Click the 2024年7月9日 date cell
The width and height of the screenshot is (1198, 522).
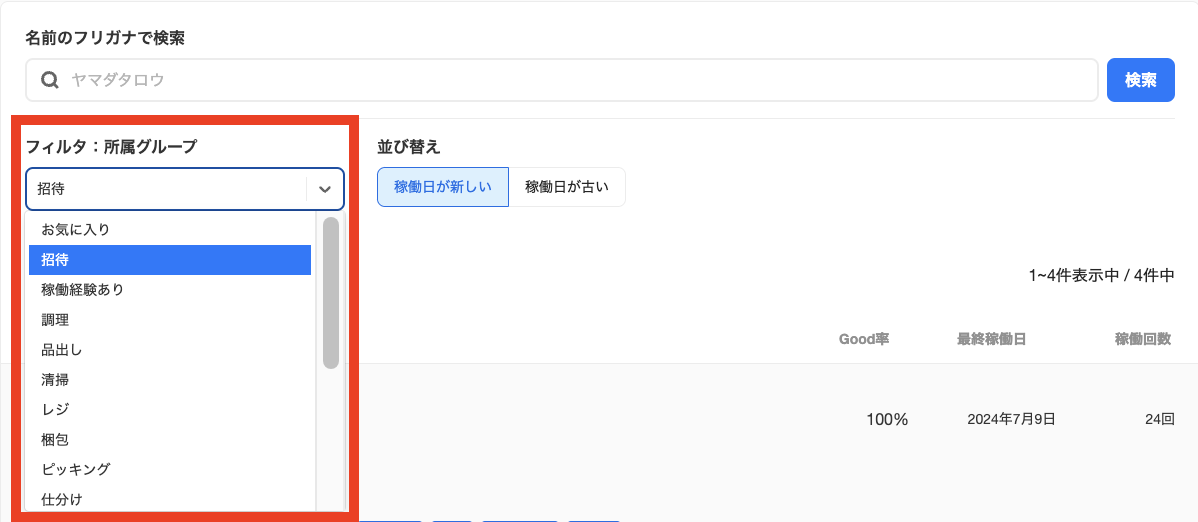click(1011, 419)
